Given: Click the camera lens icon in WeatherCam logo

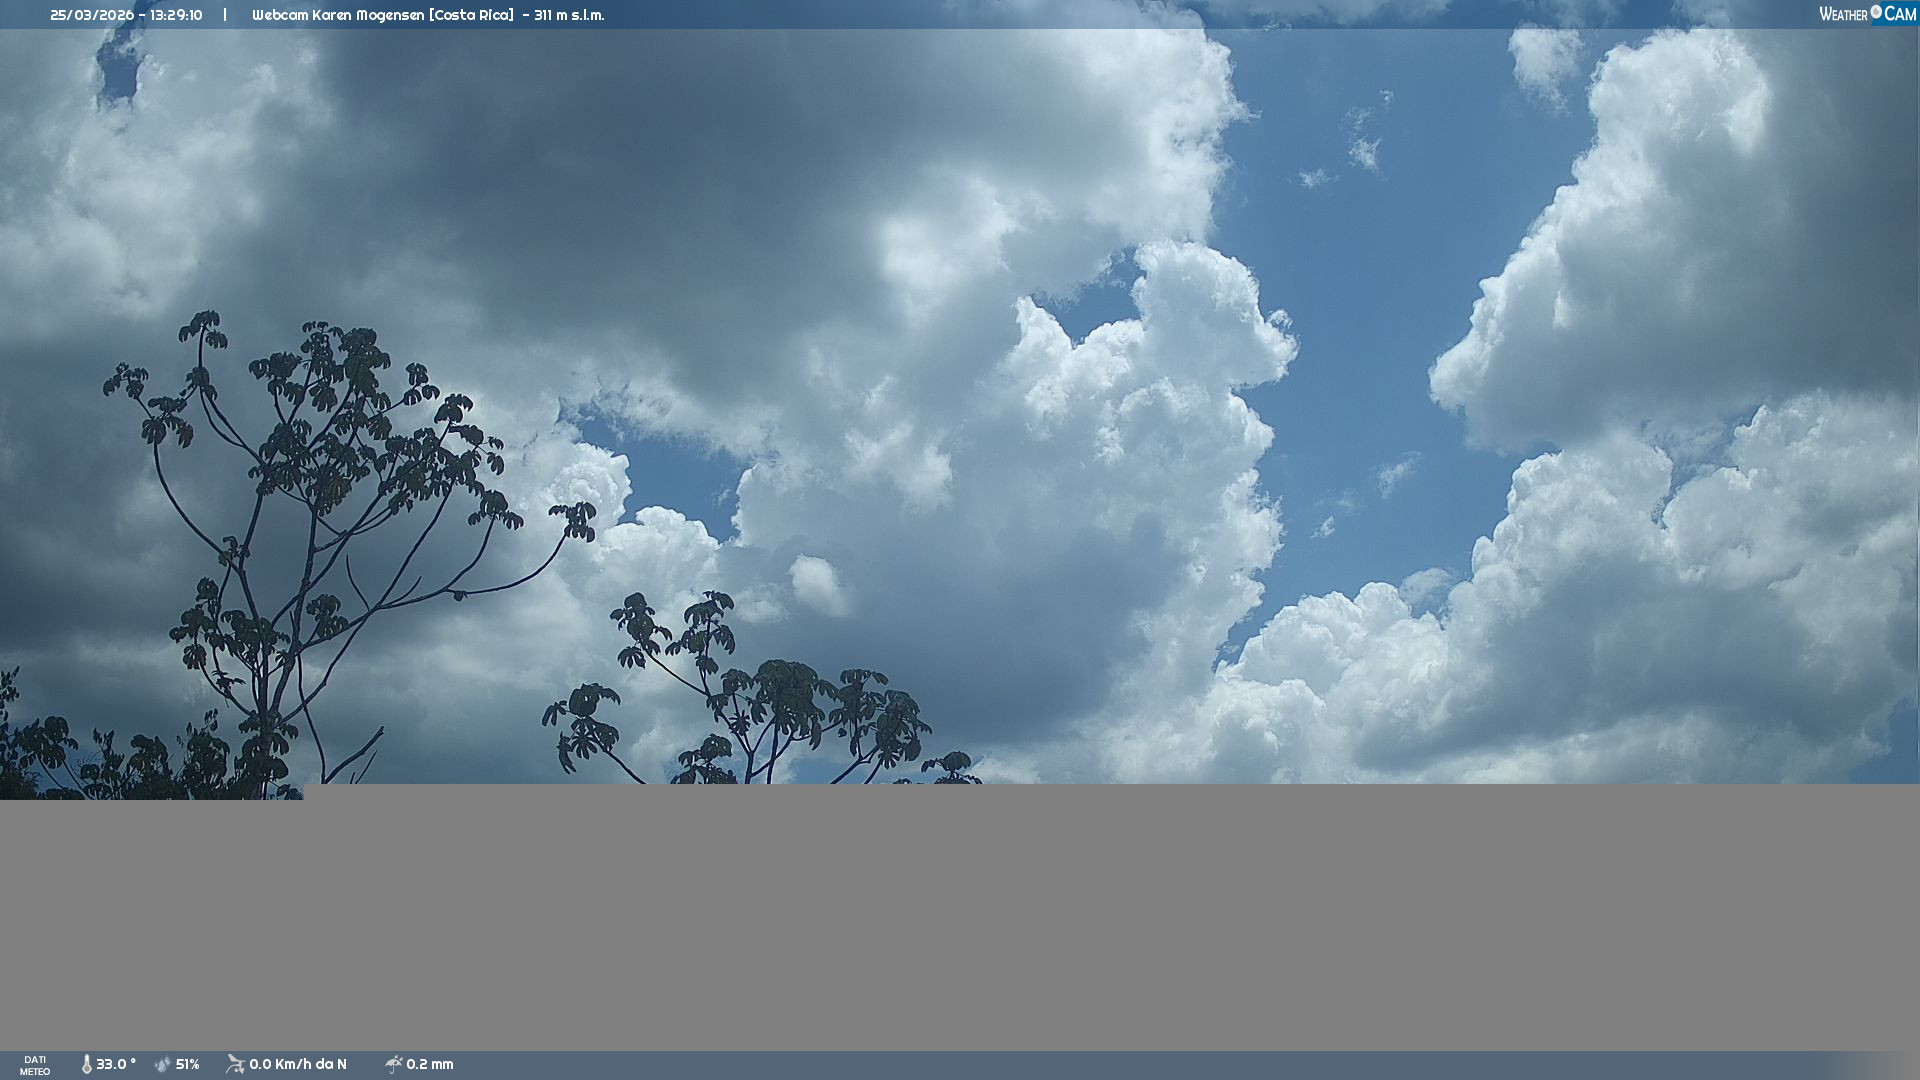Looking at the screenshot, I should pos(1876,12).
